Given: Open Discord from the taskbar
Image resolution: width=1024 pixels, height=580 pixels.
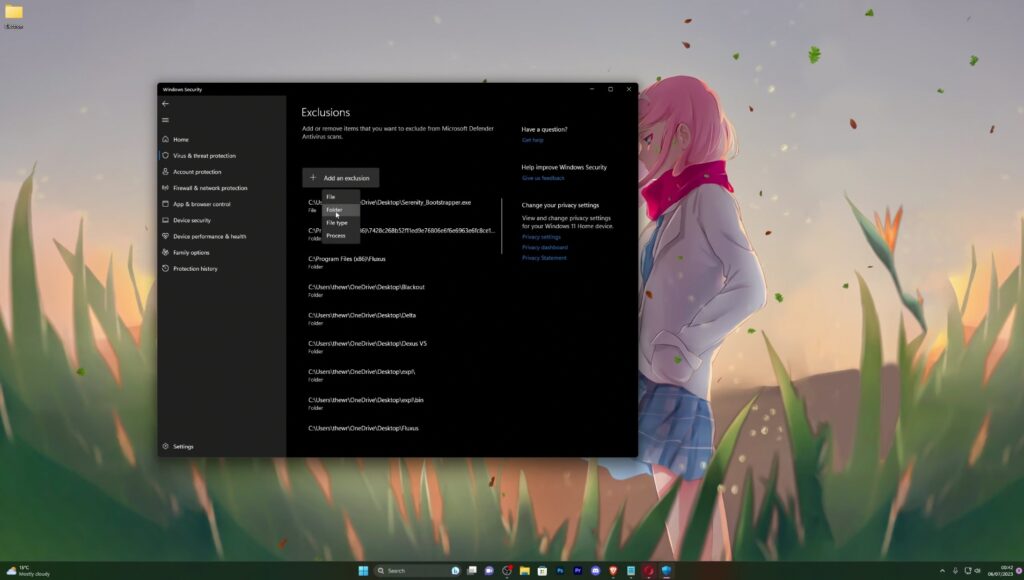Looking at the screenshot, I should 595,571.
